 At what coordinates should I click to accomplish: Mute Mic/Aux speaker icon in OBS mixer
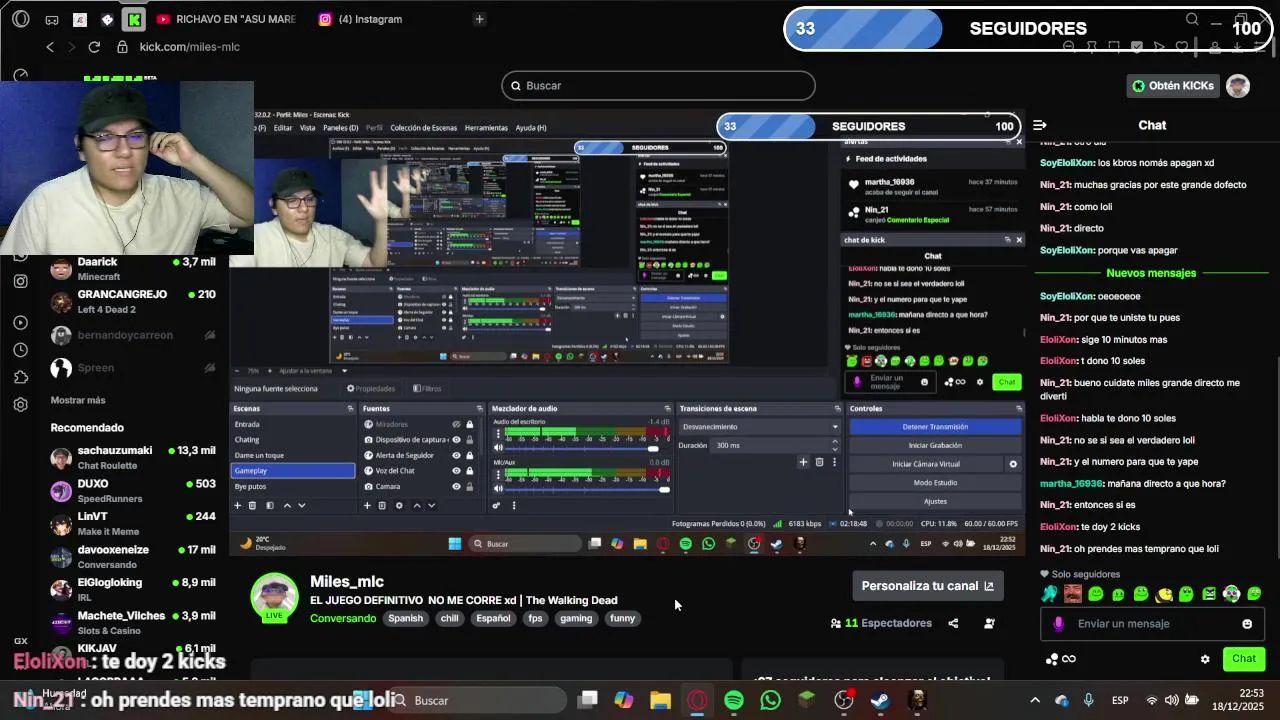pos(498,489)
